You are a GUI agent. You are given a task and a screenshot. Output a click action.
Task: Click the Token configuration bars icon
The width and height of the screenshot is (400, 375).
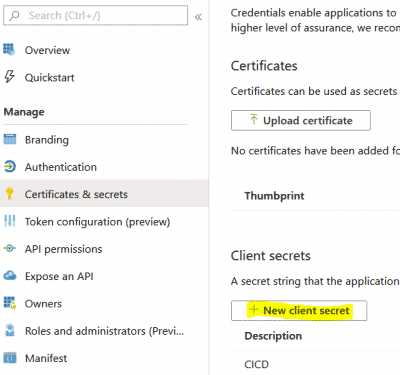pos(10,221)
